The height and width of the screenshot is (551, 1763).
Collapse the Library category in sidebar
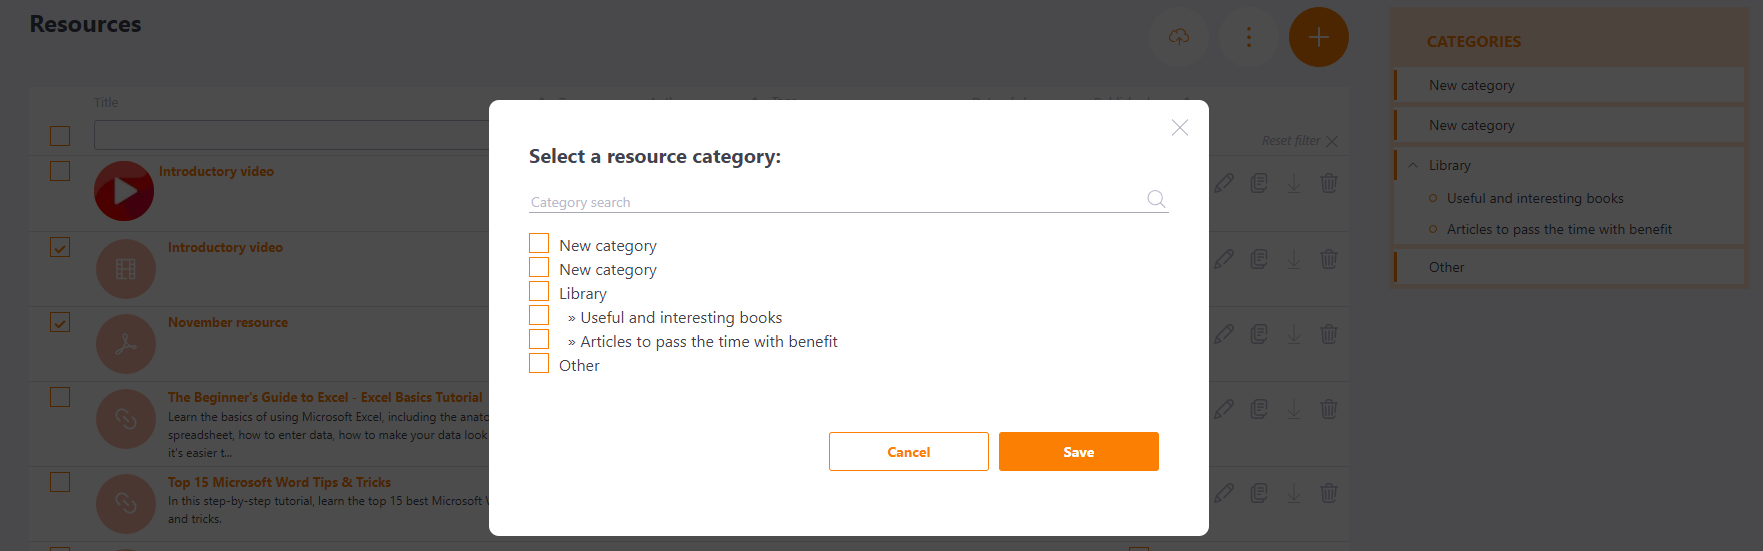coord(1413,166)
